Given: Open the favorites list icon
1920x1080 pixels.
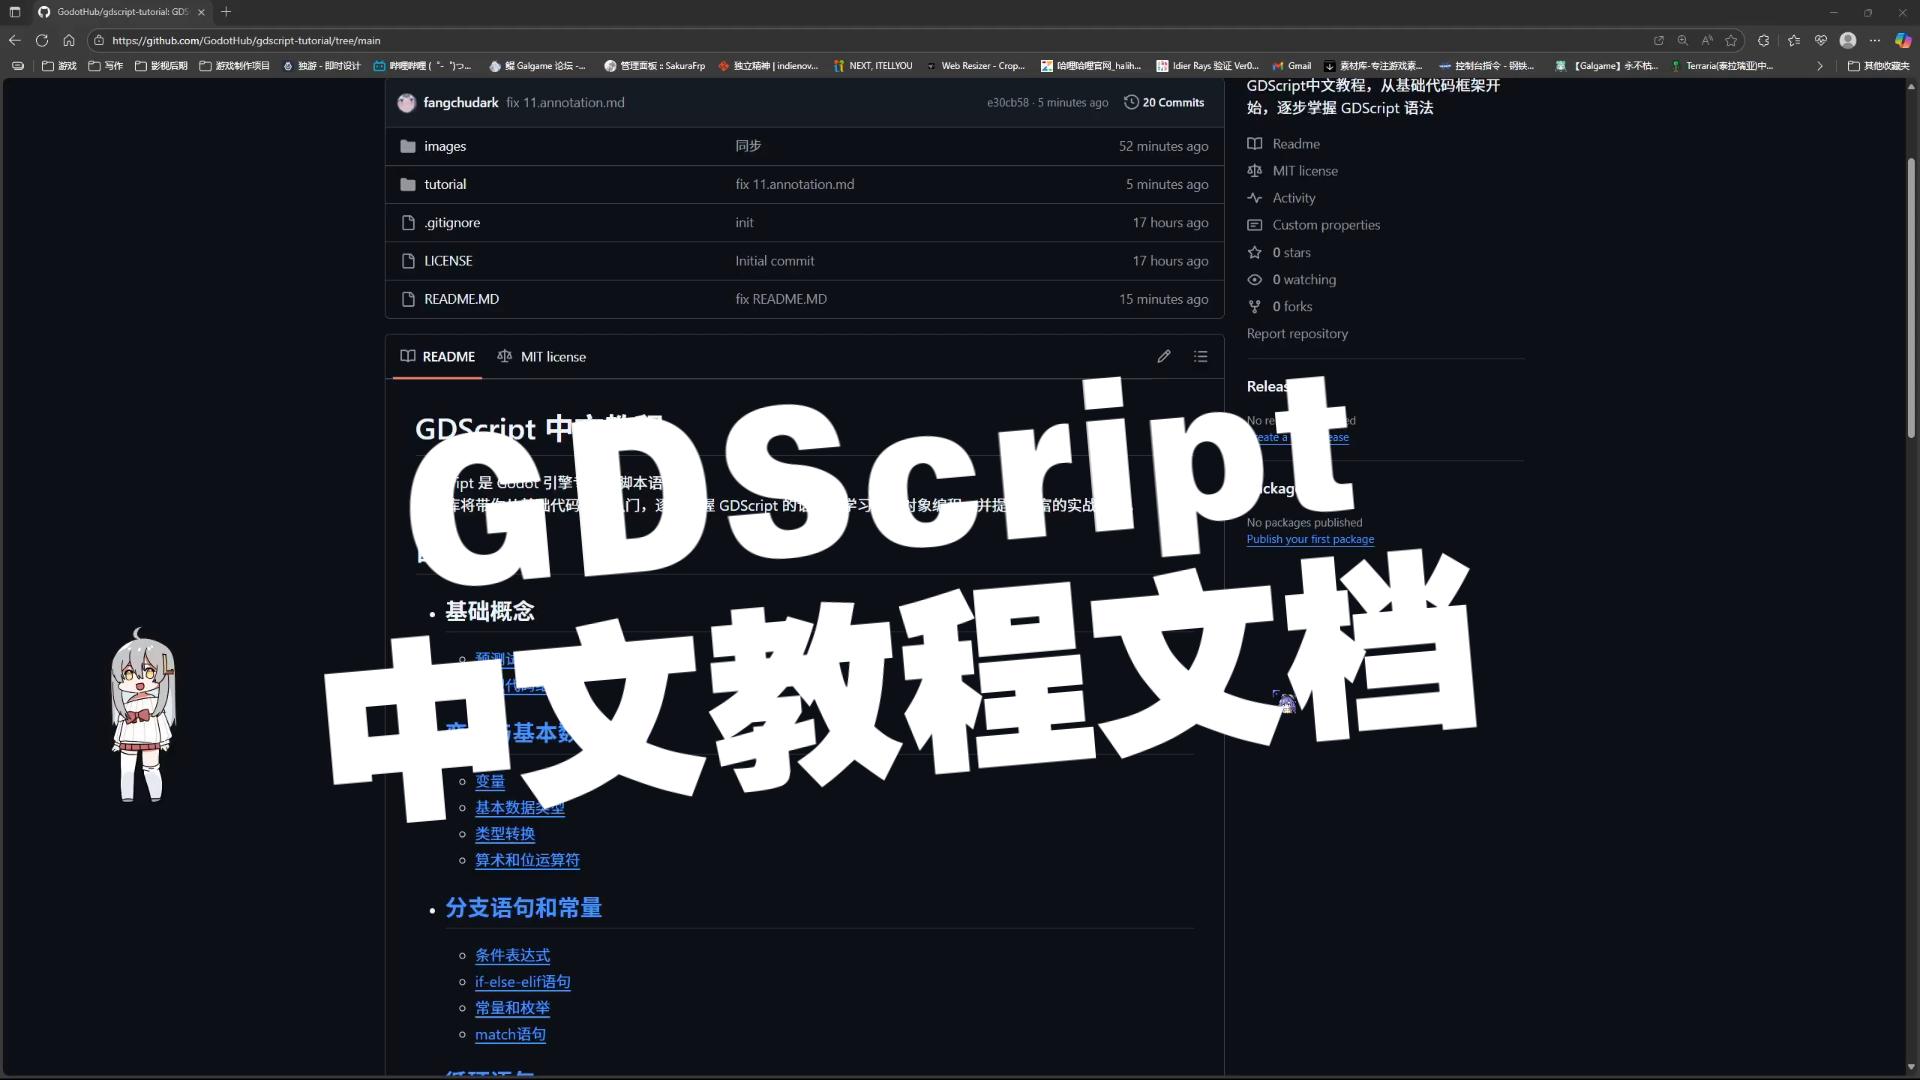Looking at the screenshot, I should [x=1794, y=41].
